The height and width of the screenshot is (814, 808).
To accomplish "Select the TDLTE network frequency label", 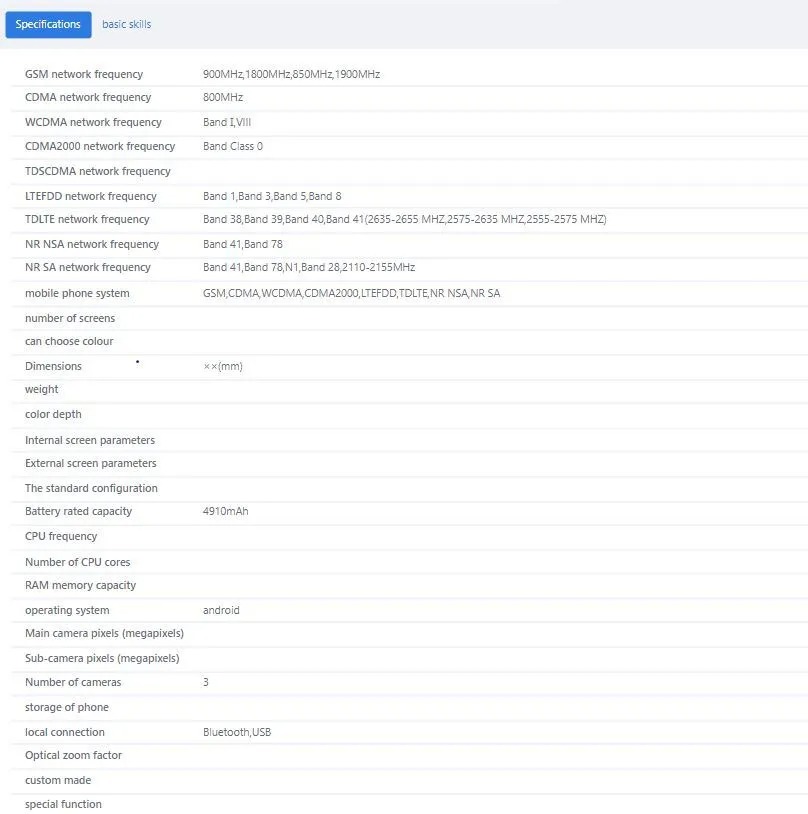I will (x=87, y=219).
